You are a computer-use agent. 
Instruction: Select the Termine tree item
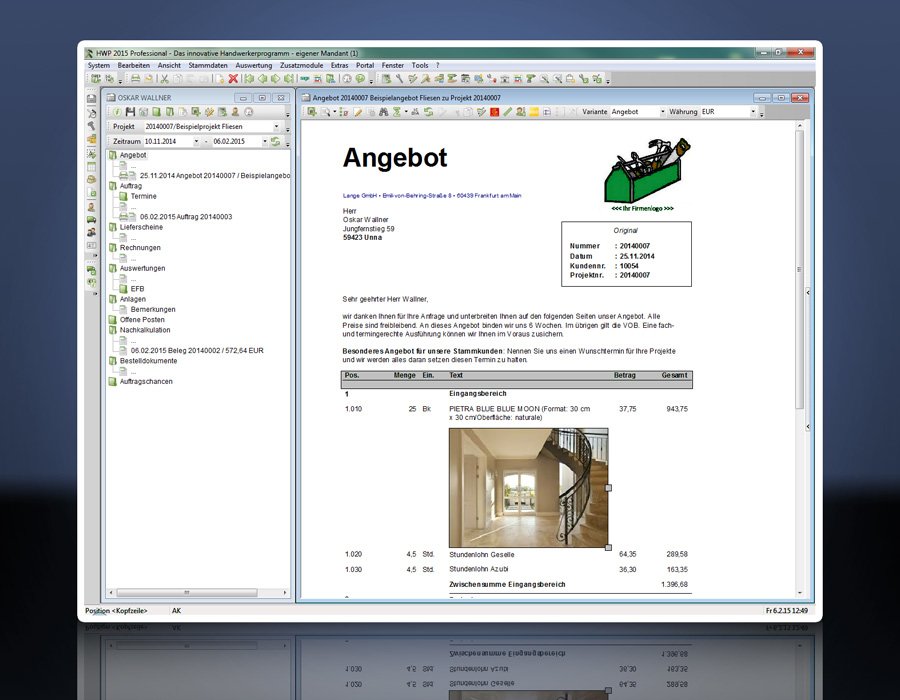[143, 196]
